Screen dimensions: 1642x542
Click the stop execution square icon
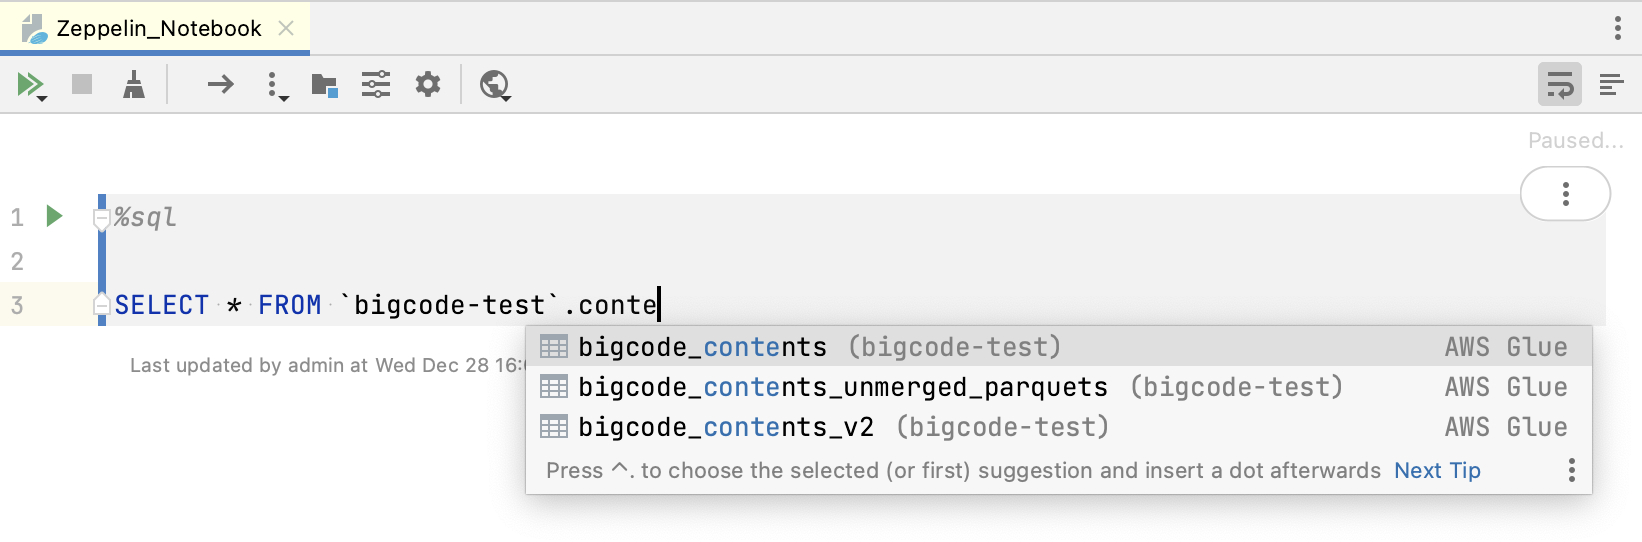point(82,84)
